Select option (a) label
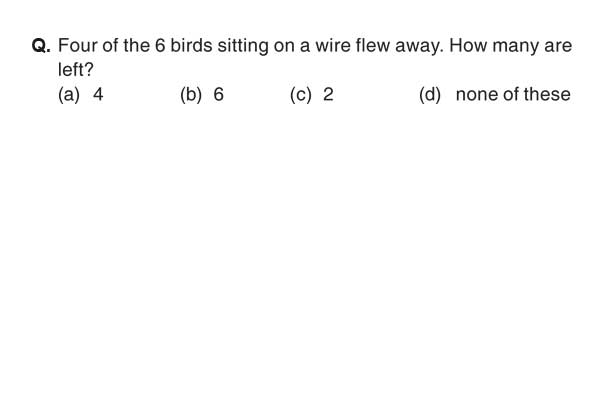Viewport: 600px width, 400px height. (x=69, y=95)
